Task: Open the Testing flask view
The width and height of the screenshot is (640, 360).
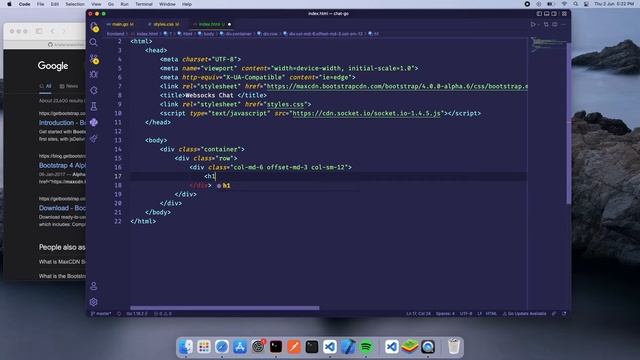Action: (x=93, y=107)
